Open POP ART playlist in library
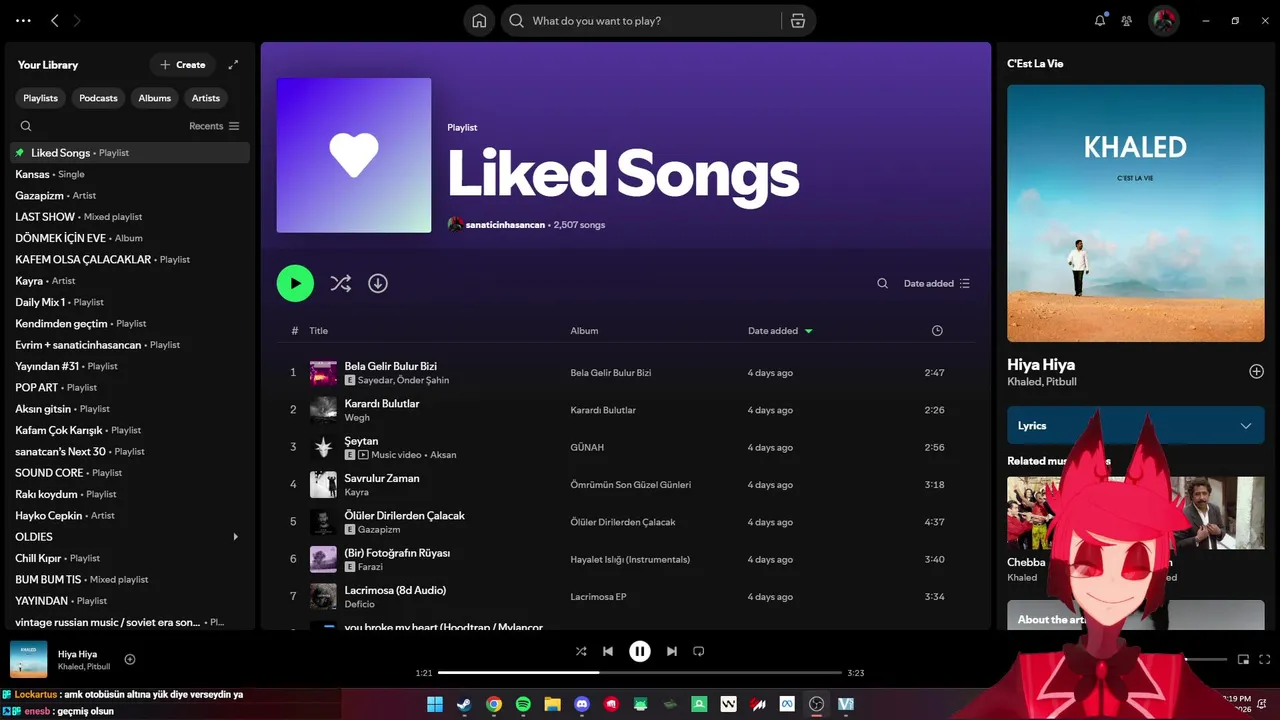Image resolution: width=1280 pixels, height=720 pixels. point(130,387)
